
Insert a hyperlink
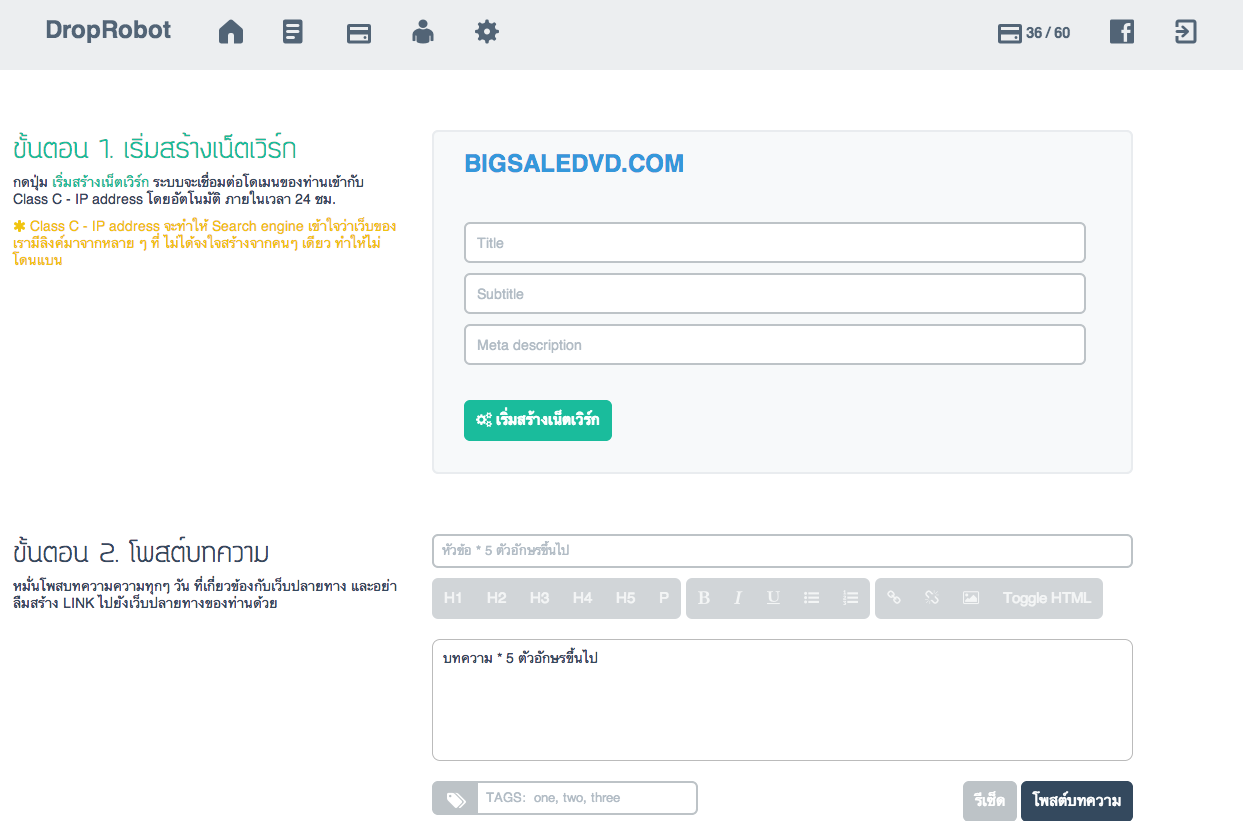tap(894, 598)
